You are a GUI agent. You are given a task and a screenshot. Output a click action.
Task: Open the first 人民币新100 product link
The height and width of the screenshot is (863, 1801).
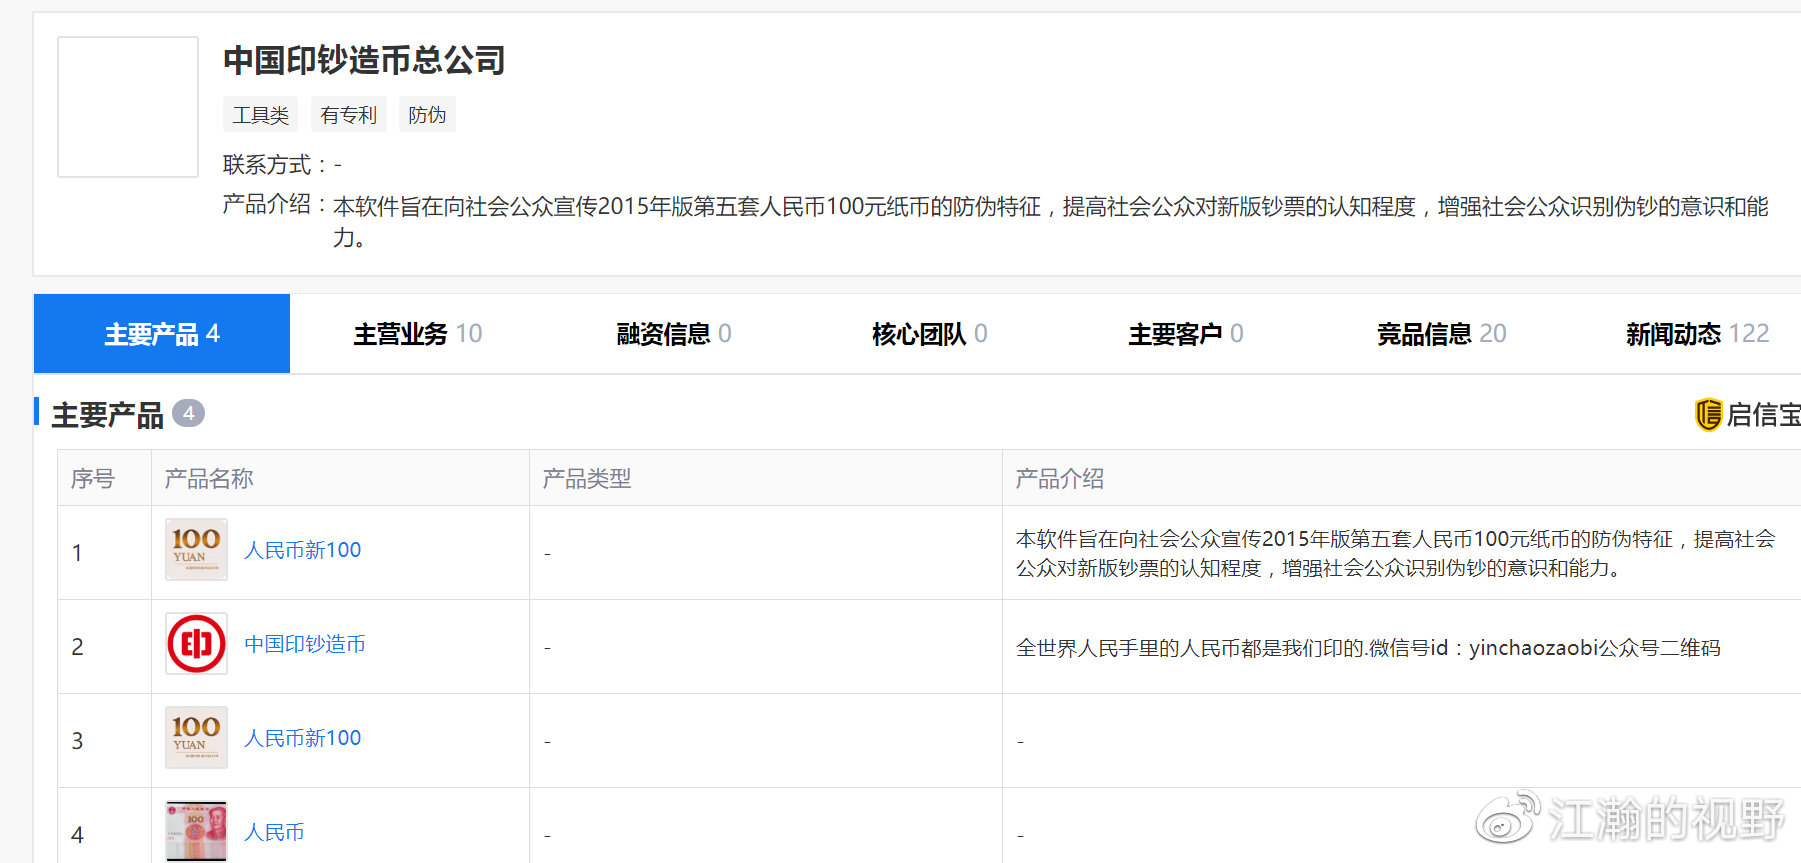click(303, 550)
